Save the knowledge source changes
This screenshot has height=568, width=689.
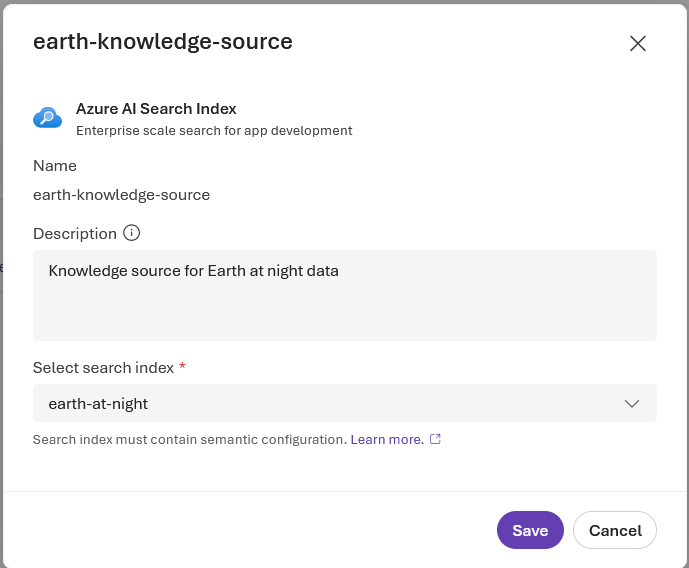coord(530,530)
